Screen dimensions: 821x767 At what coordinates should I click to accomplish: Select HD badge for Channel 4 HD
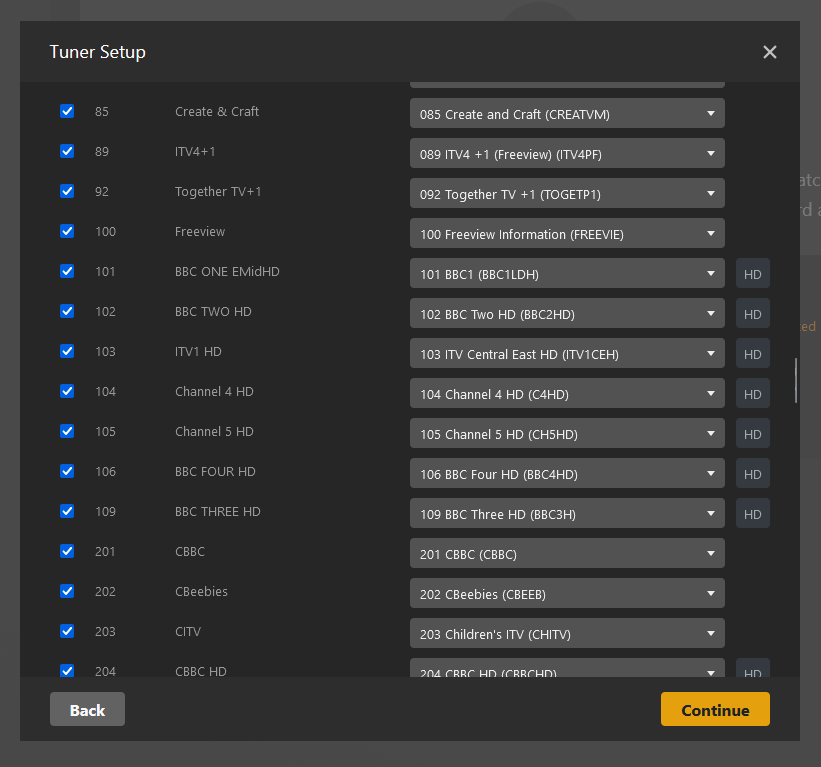click(752, 394)
